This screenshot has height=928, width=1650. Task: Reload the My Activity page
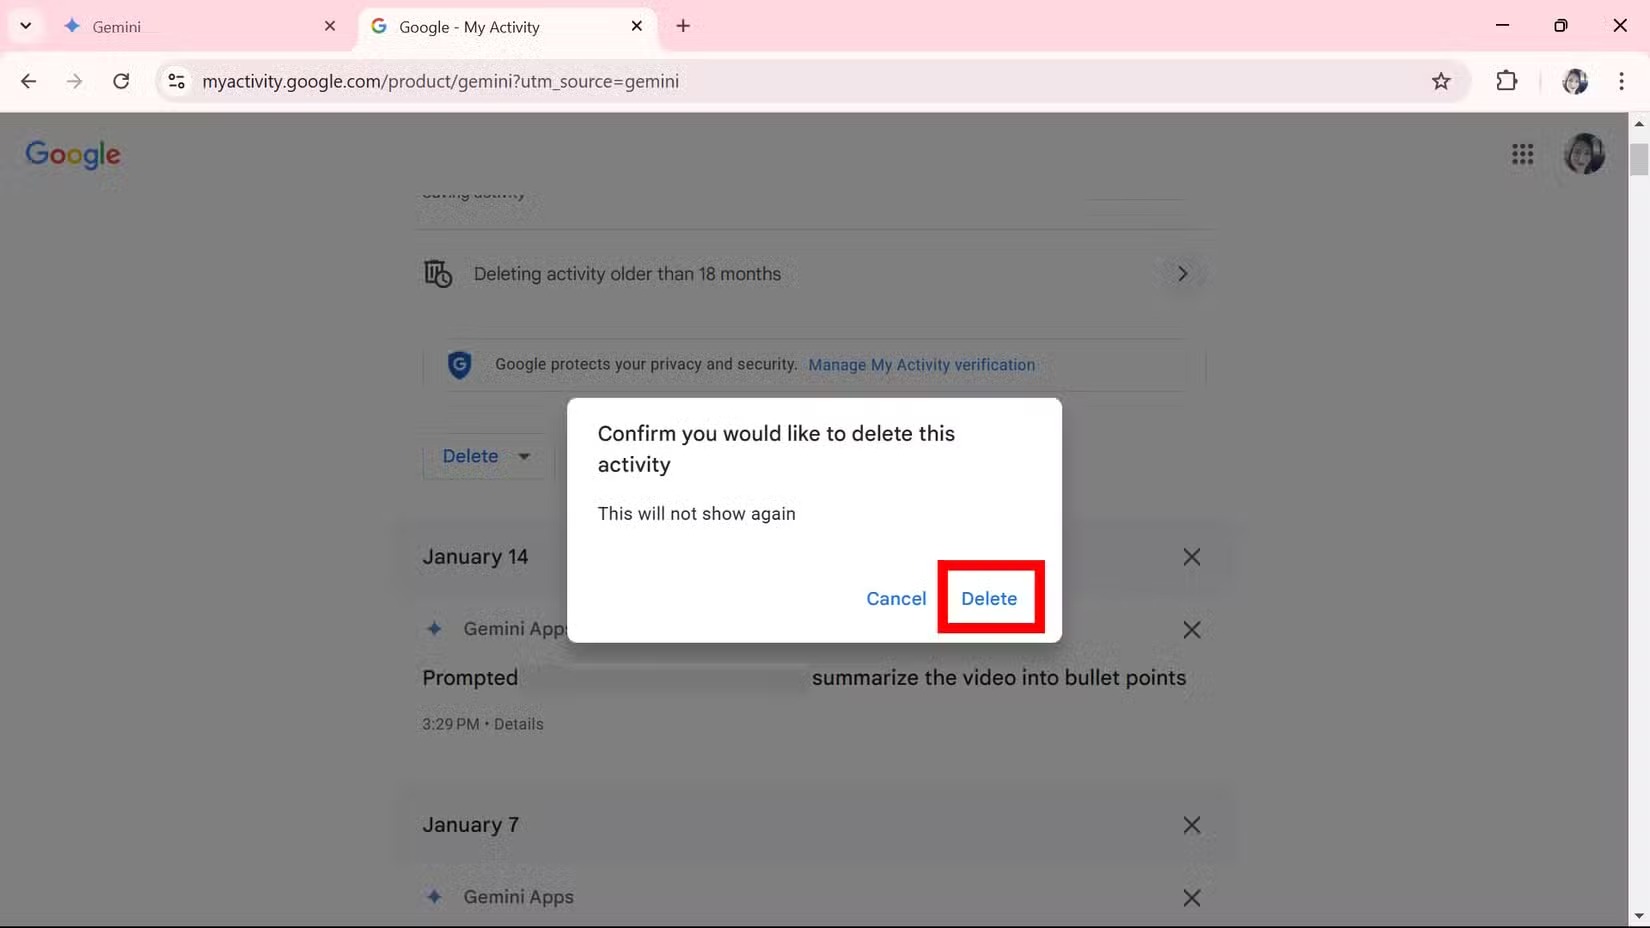pos(121,81)
